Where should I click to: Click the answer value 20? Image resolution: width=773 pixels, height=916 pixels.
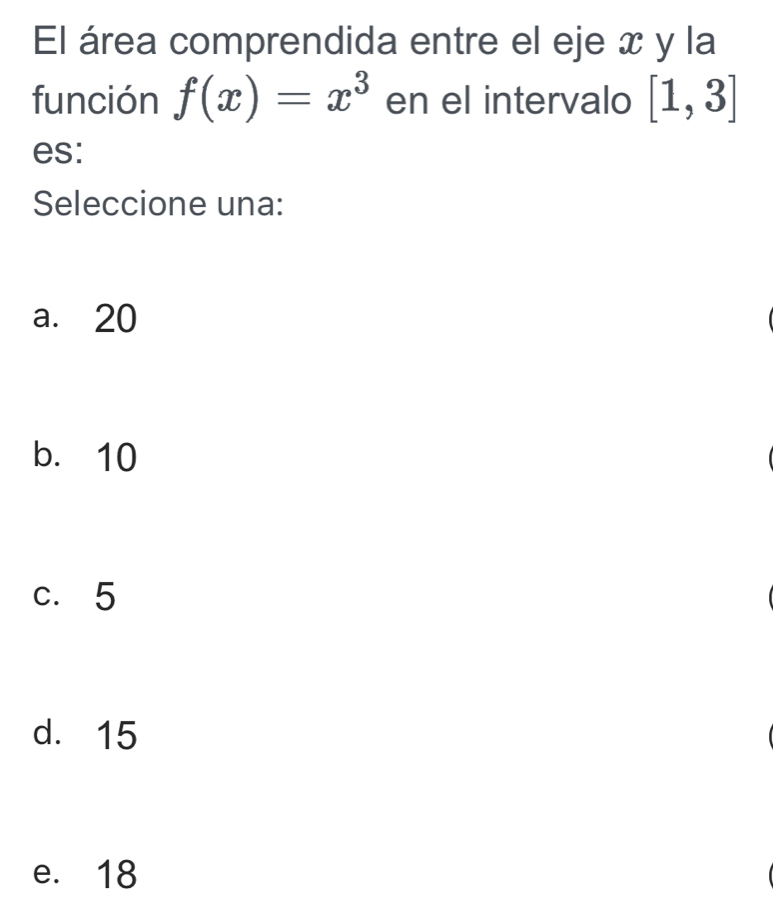tap(114, 320)
